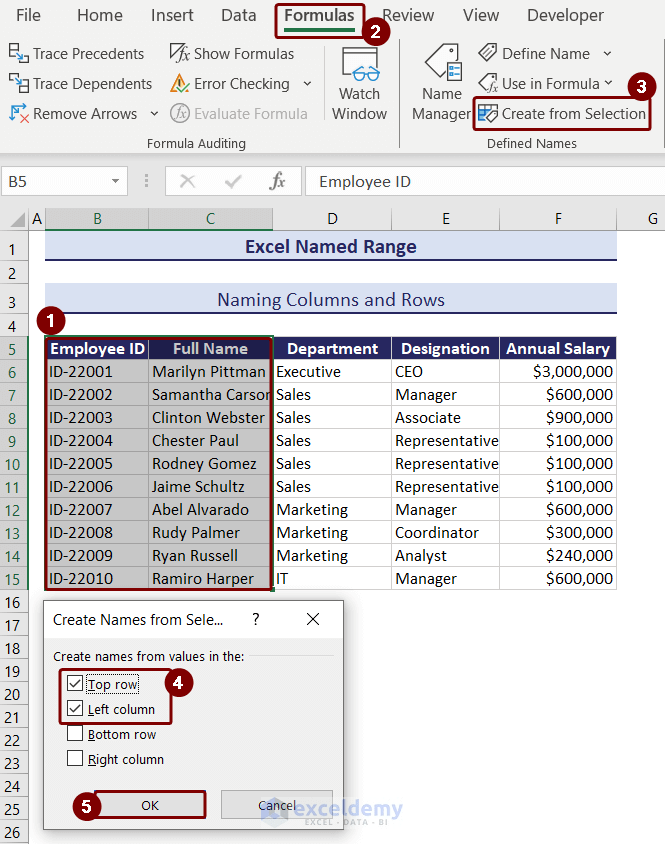Click the Select All corner triangle
The width and height of the screenshot is (665, 844).
(18, 220)
